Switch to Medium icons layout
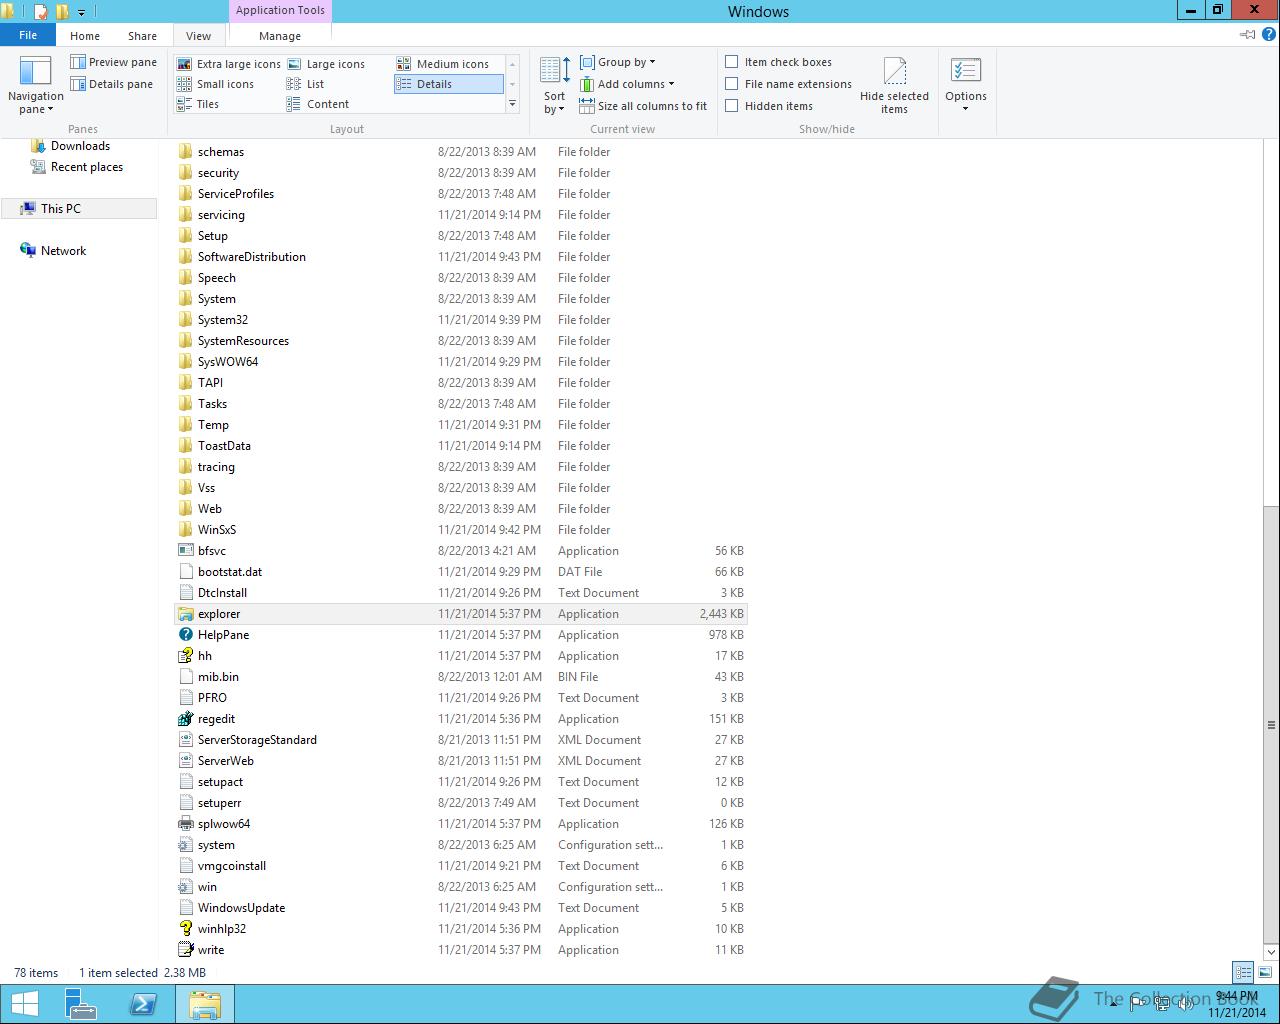 coord(443,64)
